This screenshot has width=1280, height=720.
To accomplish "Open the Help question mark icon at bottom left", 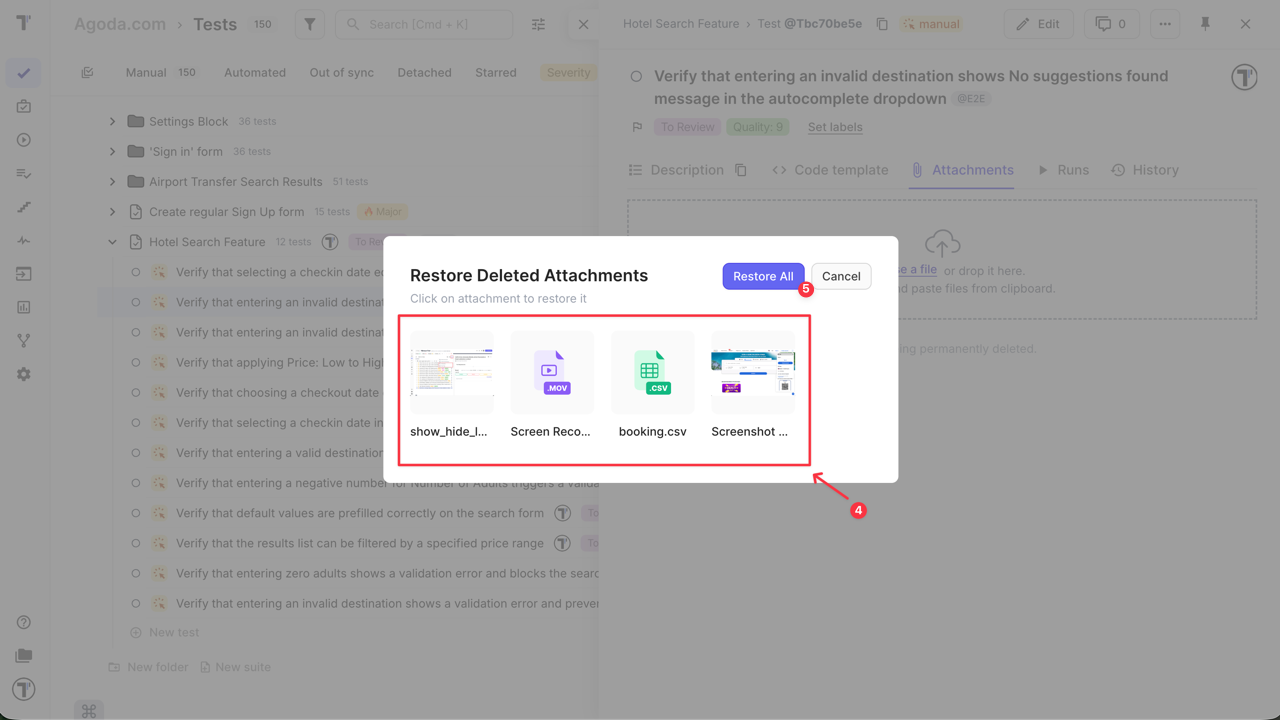I will 24,621.
